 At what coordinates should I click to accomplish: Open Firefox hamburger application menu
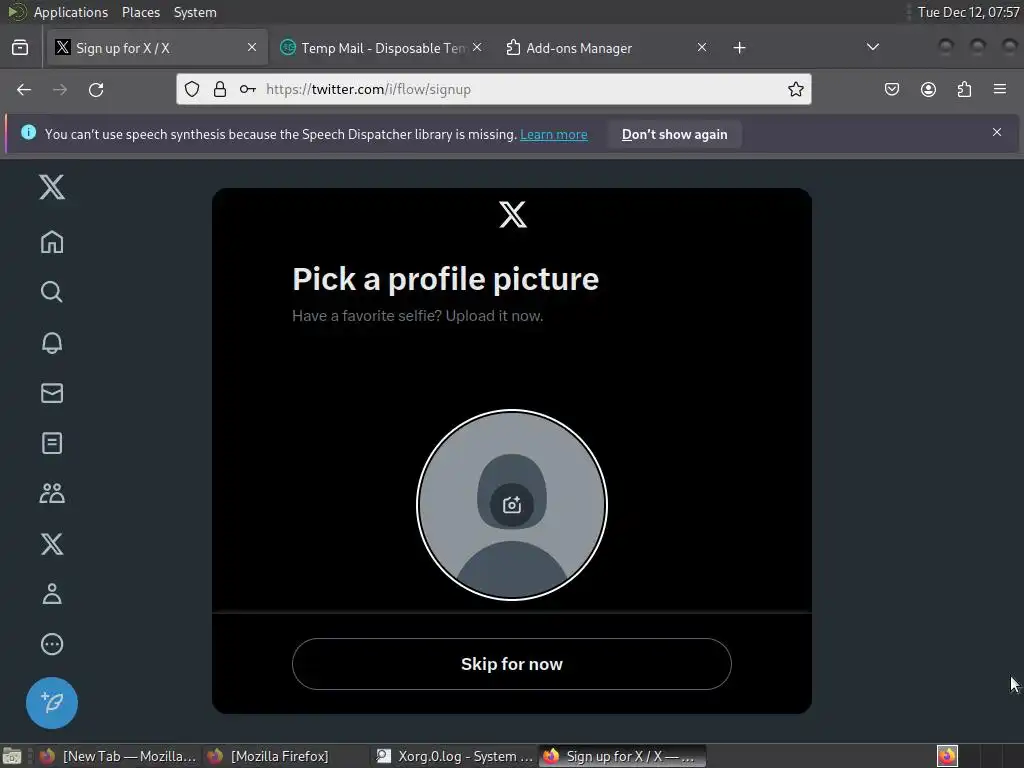(x=1000, y=89)
